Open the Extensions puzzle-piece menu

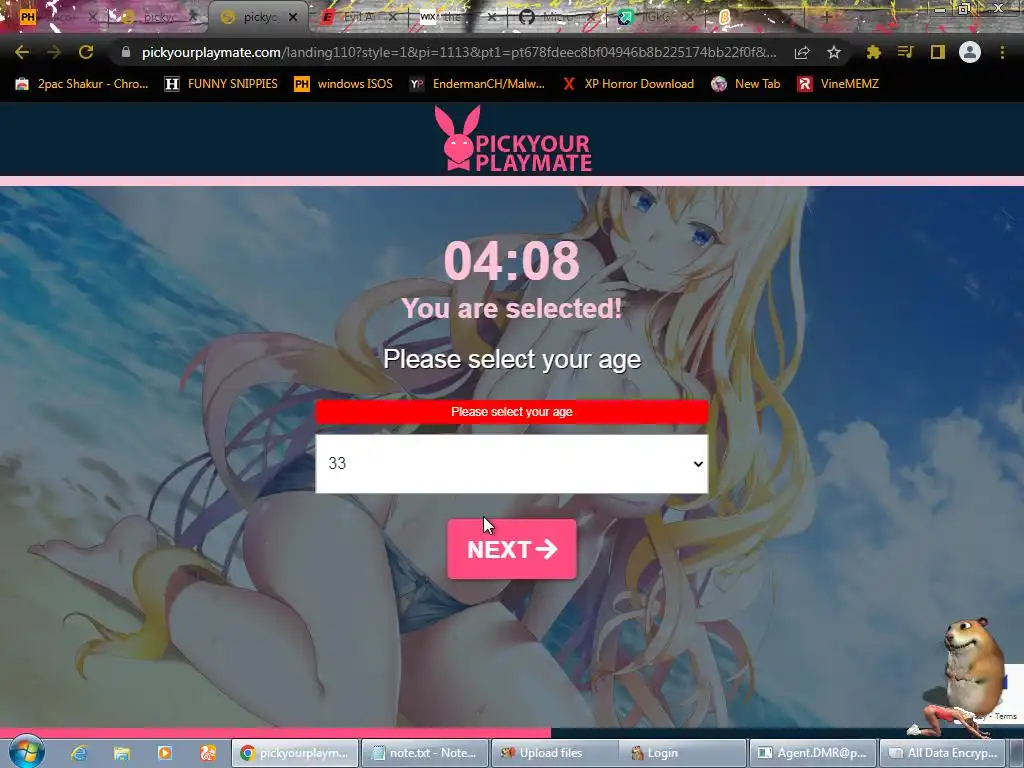tap(873, 52)
